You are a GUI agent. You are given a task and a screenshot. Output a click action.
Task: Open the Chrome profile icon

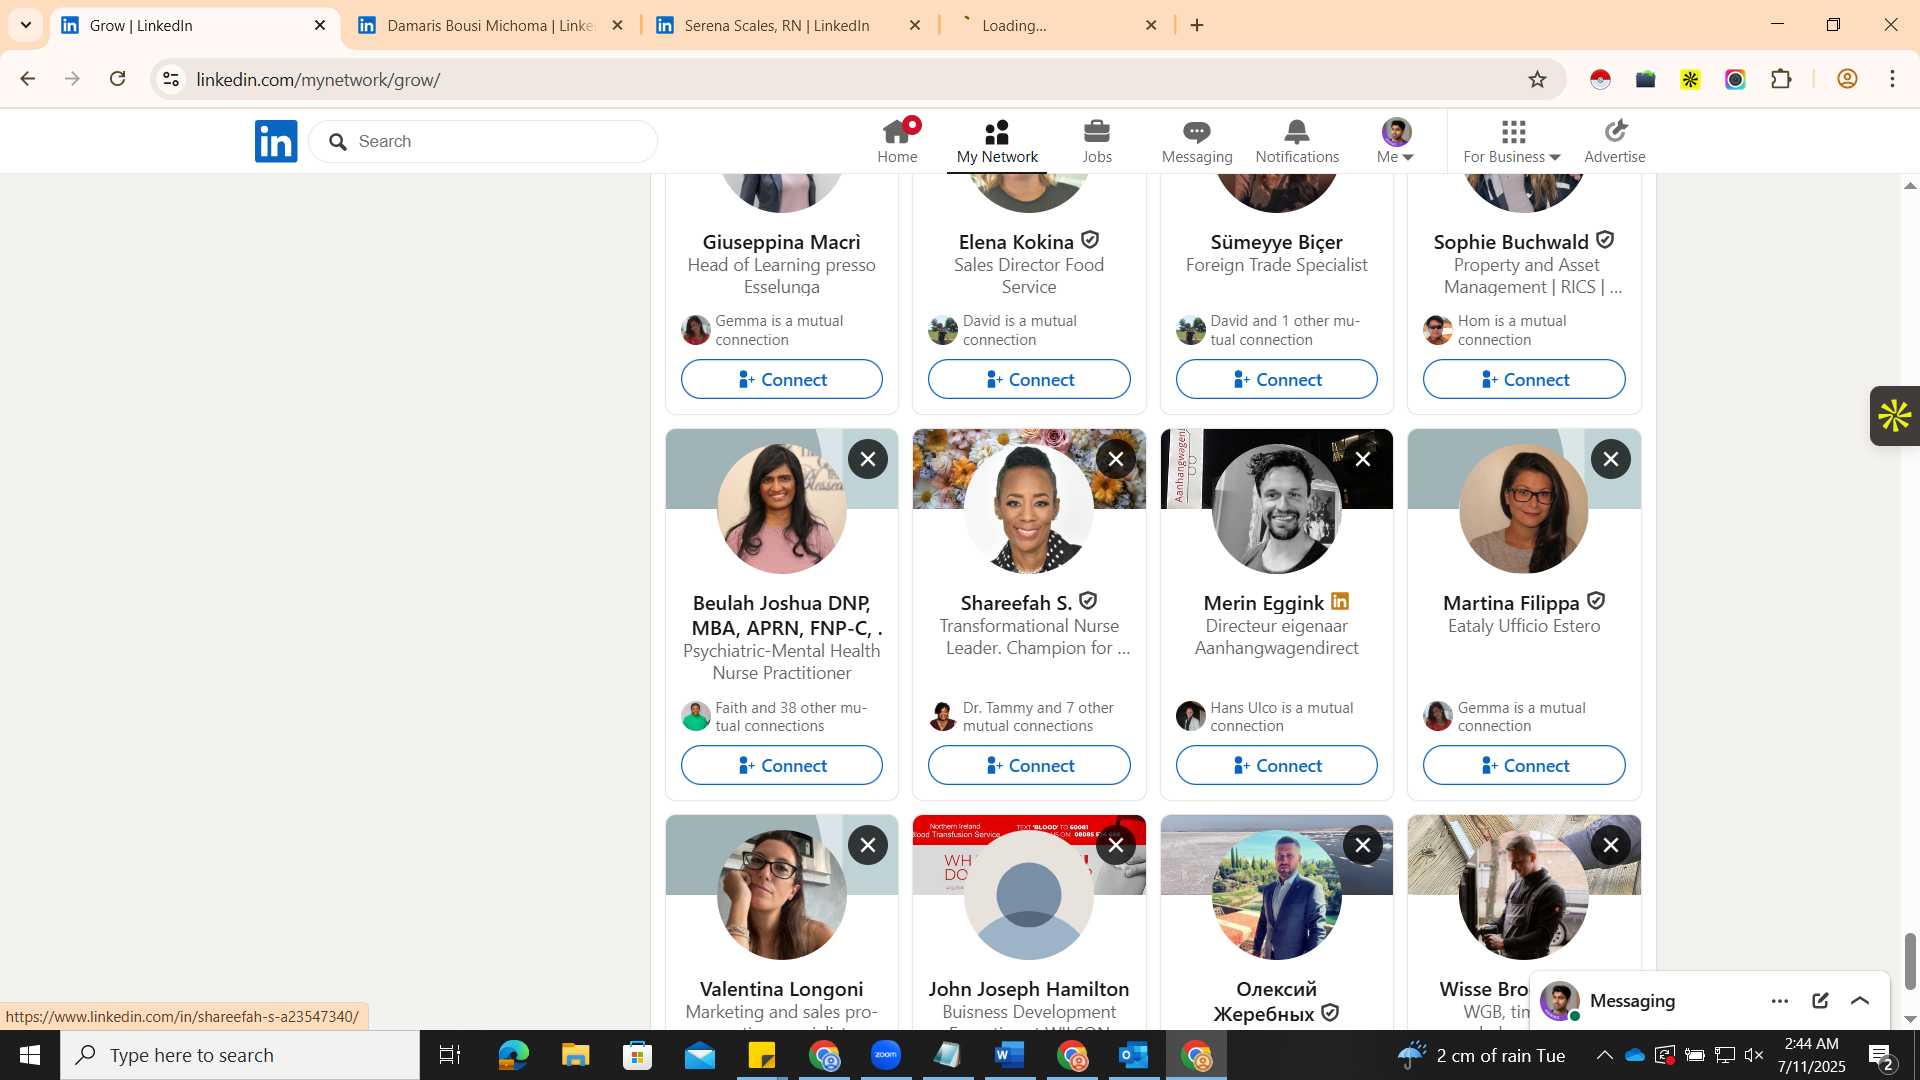pyautogui.click(x=1847, y=79)
